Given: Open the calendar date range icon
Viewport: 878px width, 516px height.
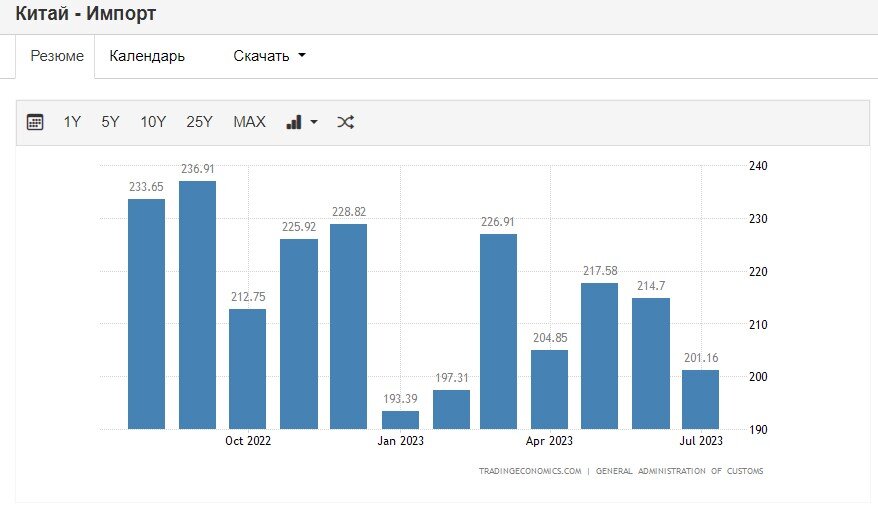Looking at the screenshot, I should pyautogui.click(x=35, y=122).
